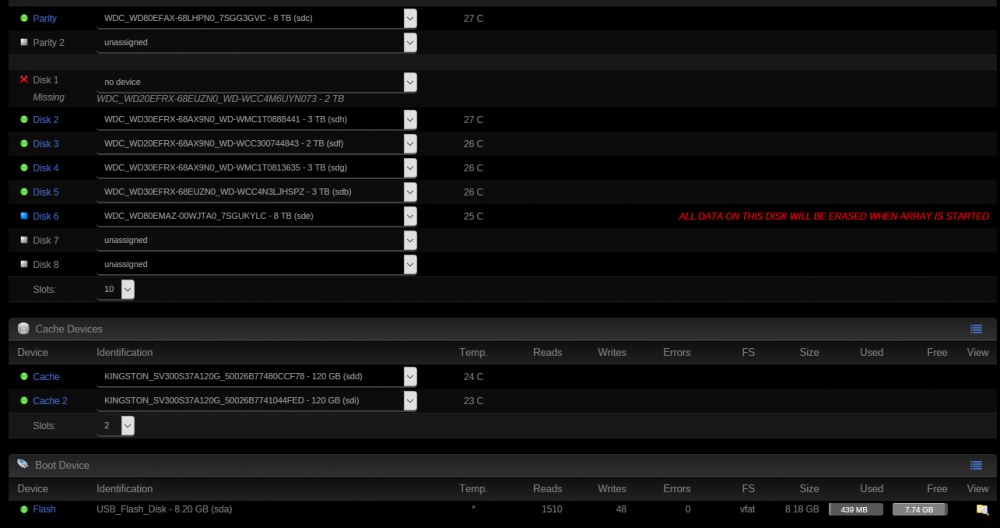Click the Cache 2 temperature 23 C
This screenshot has width=1000, height=528.
(x=473, y=400)
